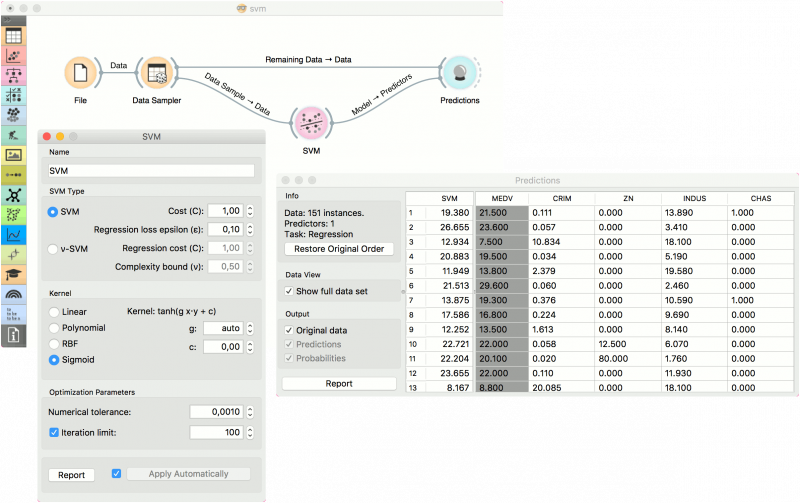Disable the Iteration limit checkbox
The image size is (800, 503).
tap(54, 432)
